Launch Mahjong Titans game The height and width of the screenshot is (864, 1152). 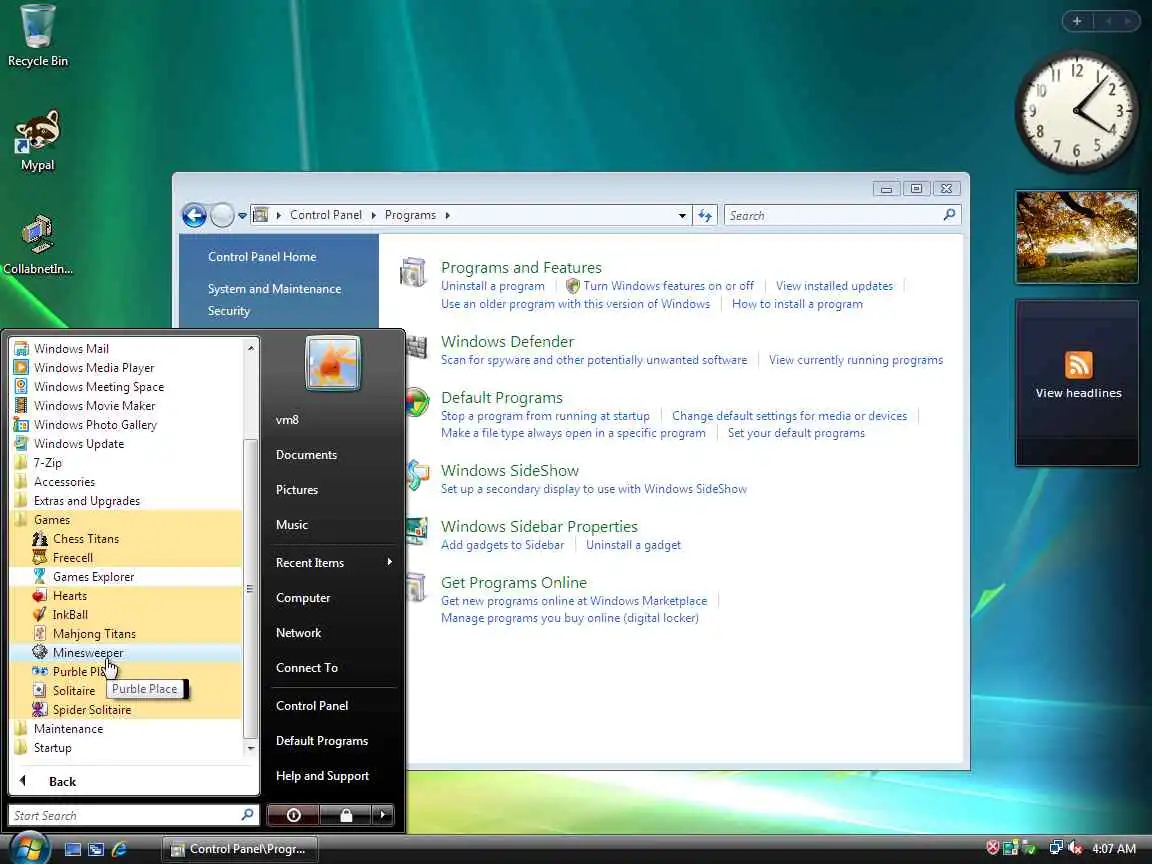94,634
